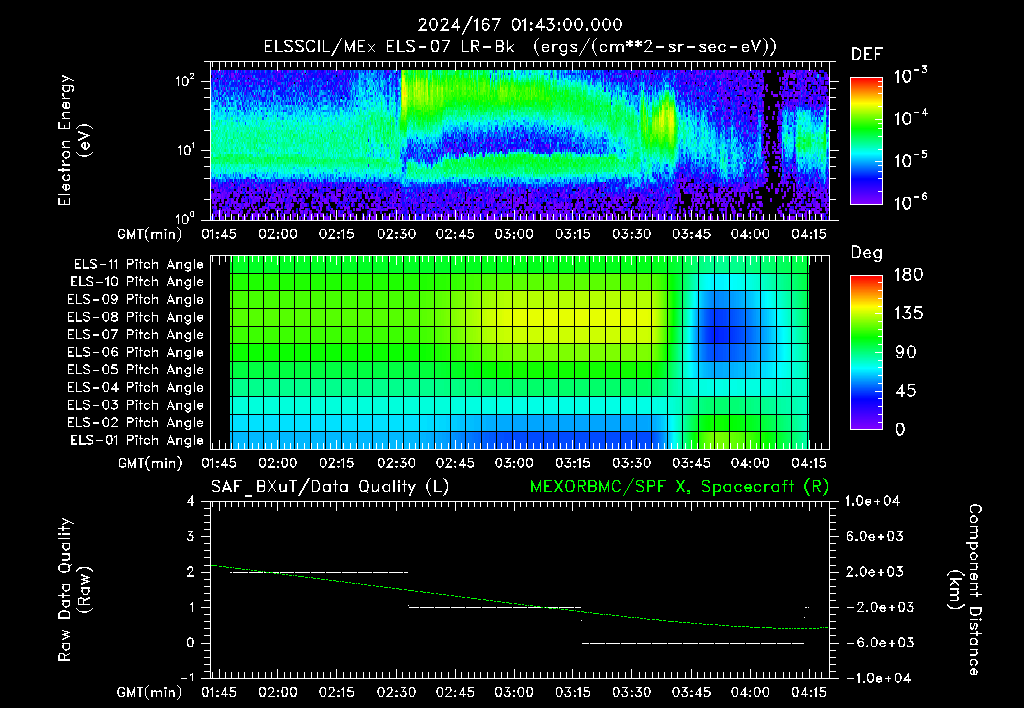This screenshot has height=708, width=1024.
Task: Click the 04:15 tick label under the spectrogram
Action: pyautogui.click(x=808, y=234)
